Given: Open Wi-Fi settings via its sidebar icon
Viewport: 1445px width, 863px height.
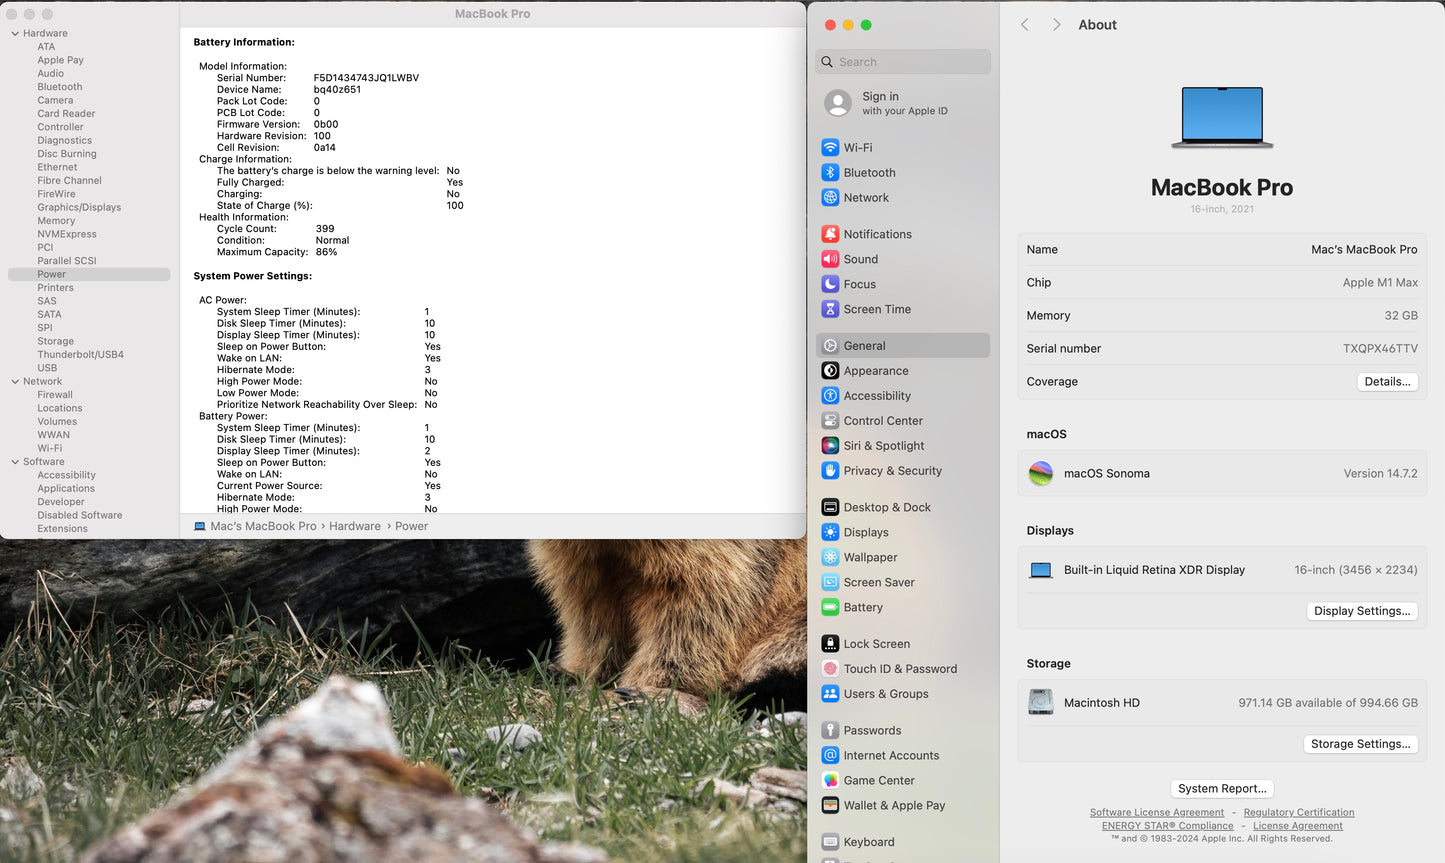Looking at the screenshot, I should [830, 147].
